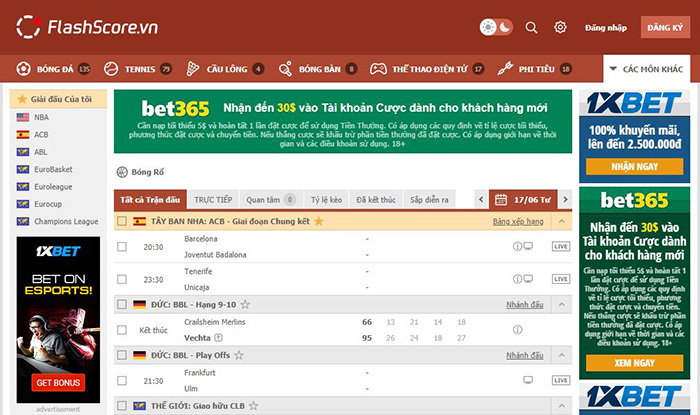The height and width of the screenshot is (415, 700).
Task: Click the Đăng nhập login link
Action: tap(606, 28)
